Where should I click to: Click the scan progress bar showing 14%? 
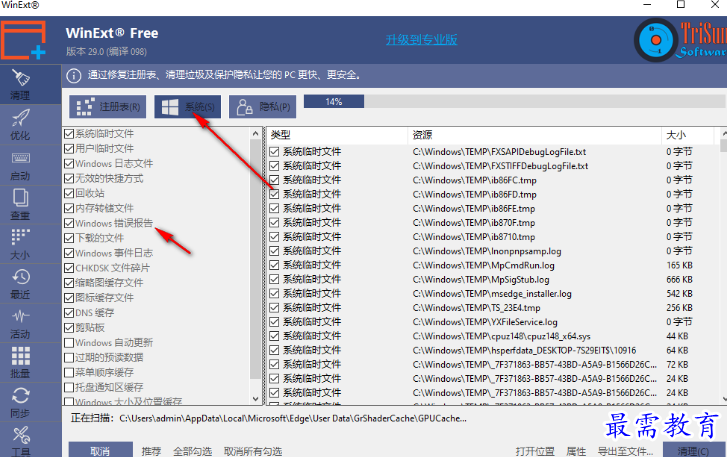point(514,102)
